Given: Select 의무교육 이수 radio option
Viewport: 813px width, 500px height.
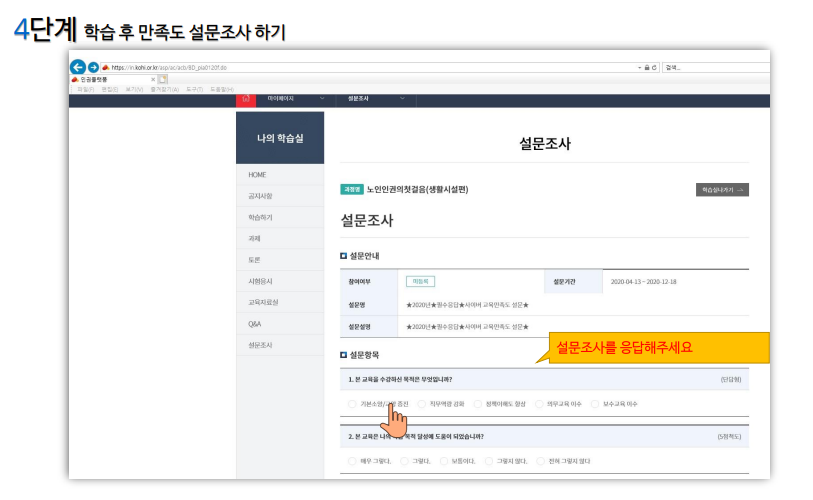Looking at the screenshot, I should (x=539, y=404).
